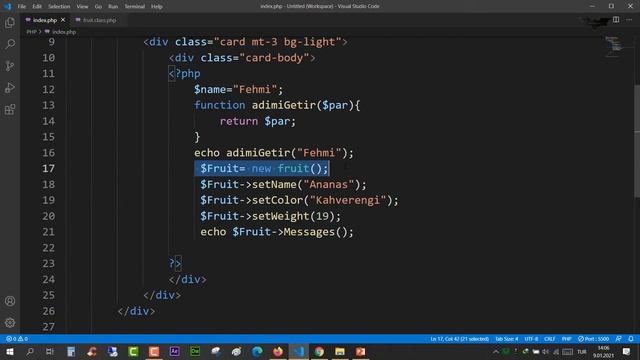
Task: Open the File menu
Action: coord(22,7)
